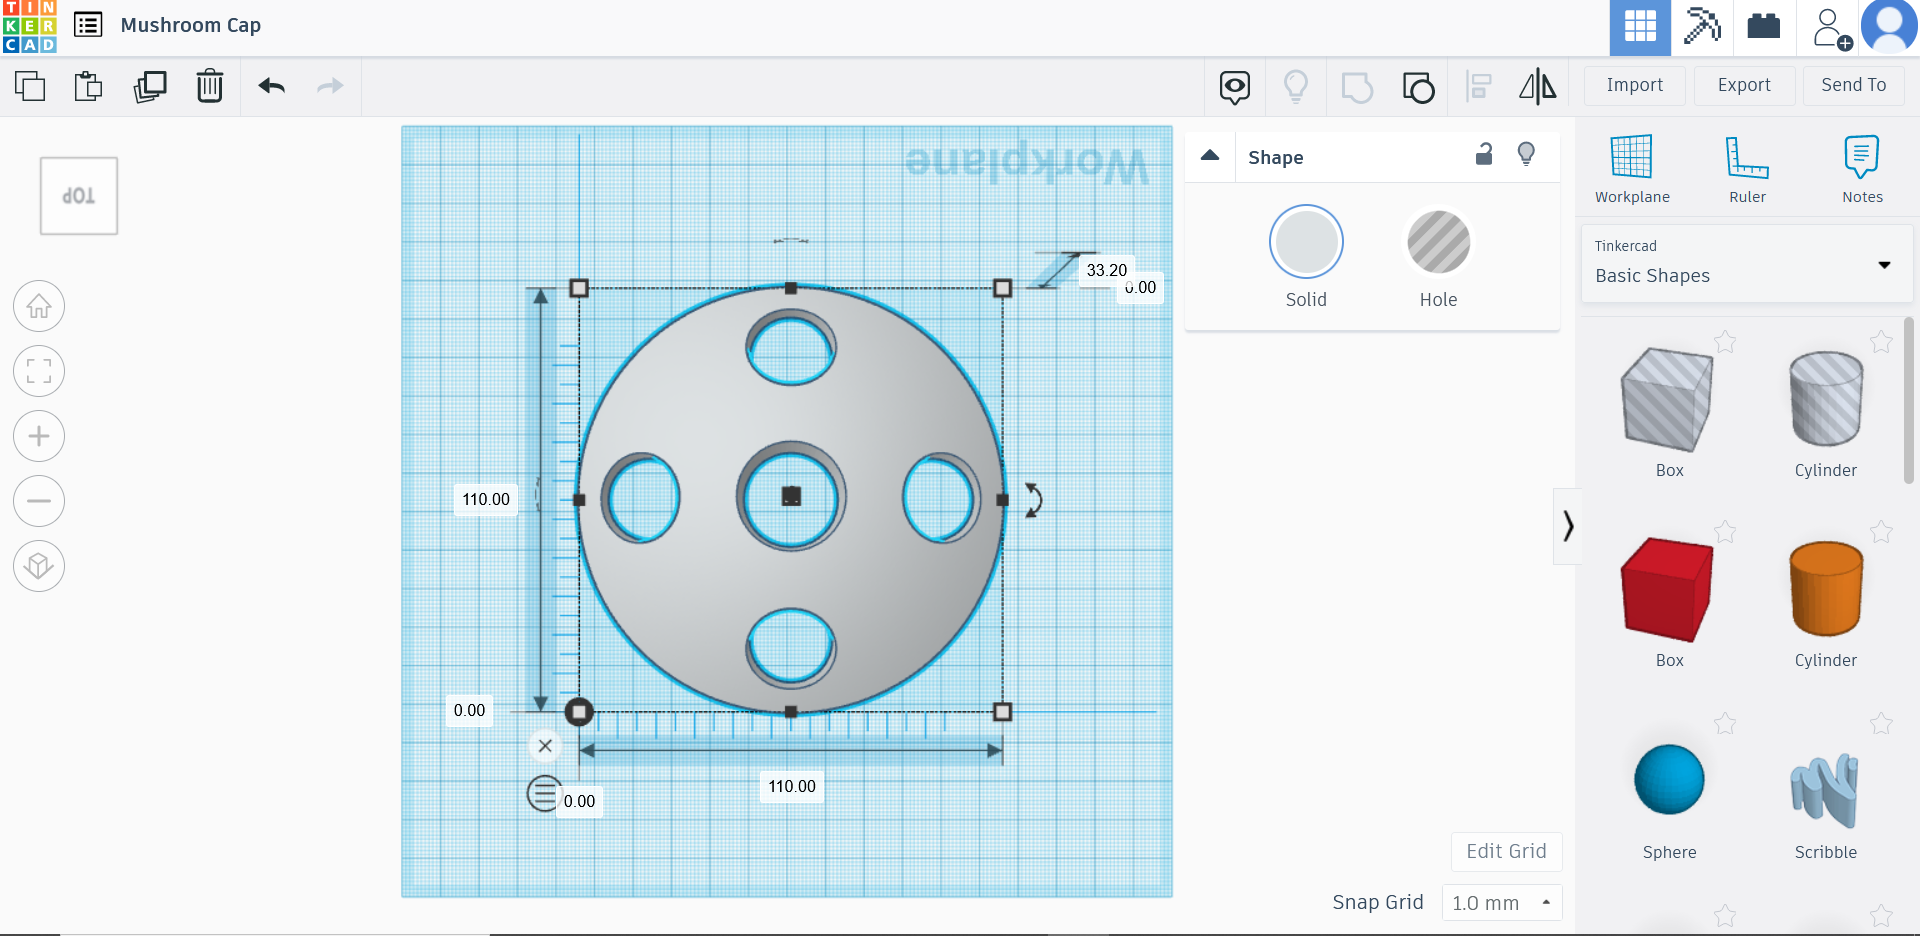Select the orange Cylinder shape thumbnail
The width and height of the screenshot is (1920, 936).
(x=1824, y=590)
